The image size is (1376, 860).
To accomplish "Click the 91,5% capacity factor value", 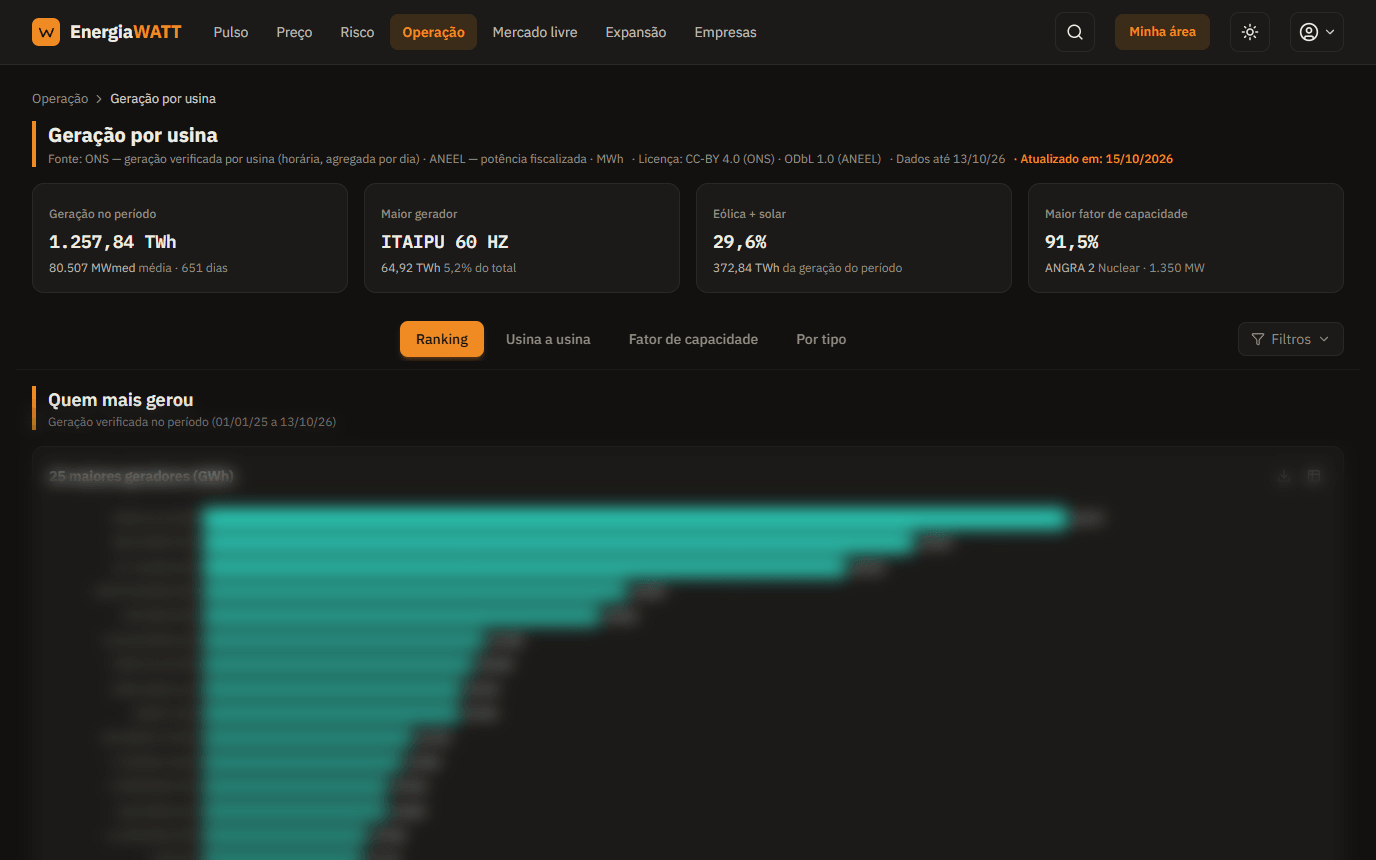I will point(1072,242).
